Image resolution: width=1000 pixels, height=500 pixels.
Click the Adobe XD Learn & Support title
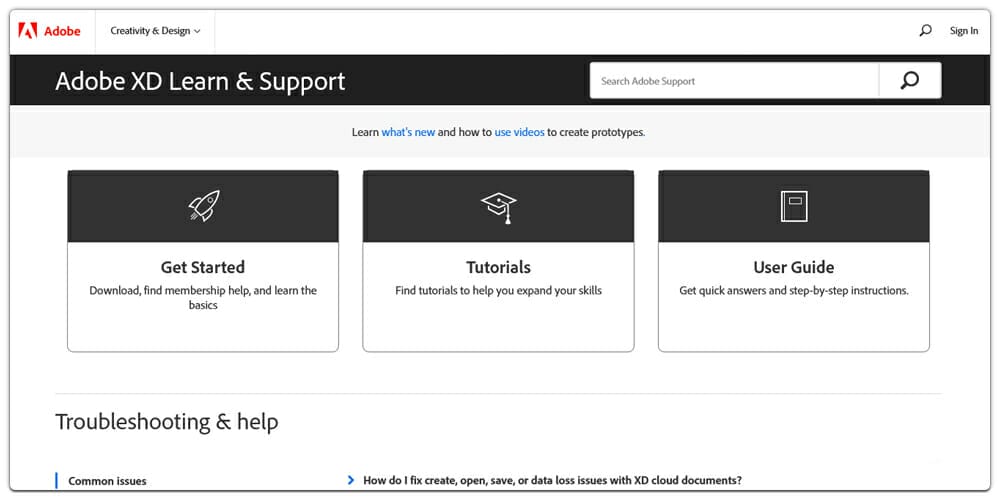tap(200, 82)
